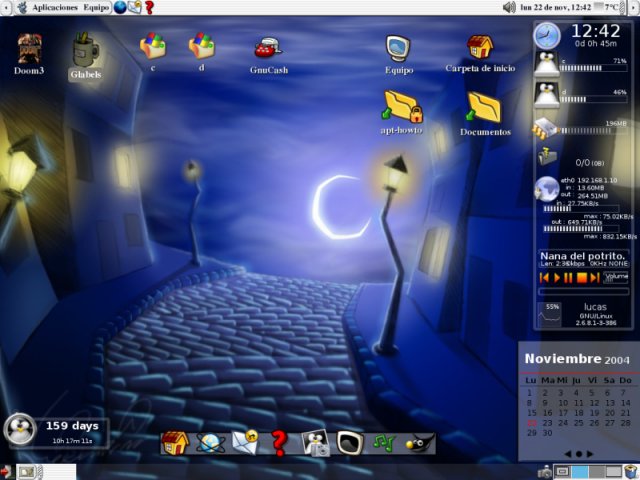Viewport: 640px width, 480px height.
Task: Click the stop button in music widget
Action: [580, 277]
